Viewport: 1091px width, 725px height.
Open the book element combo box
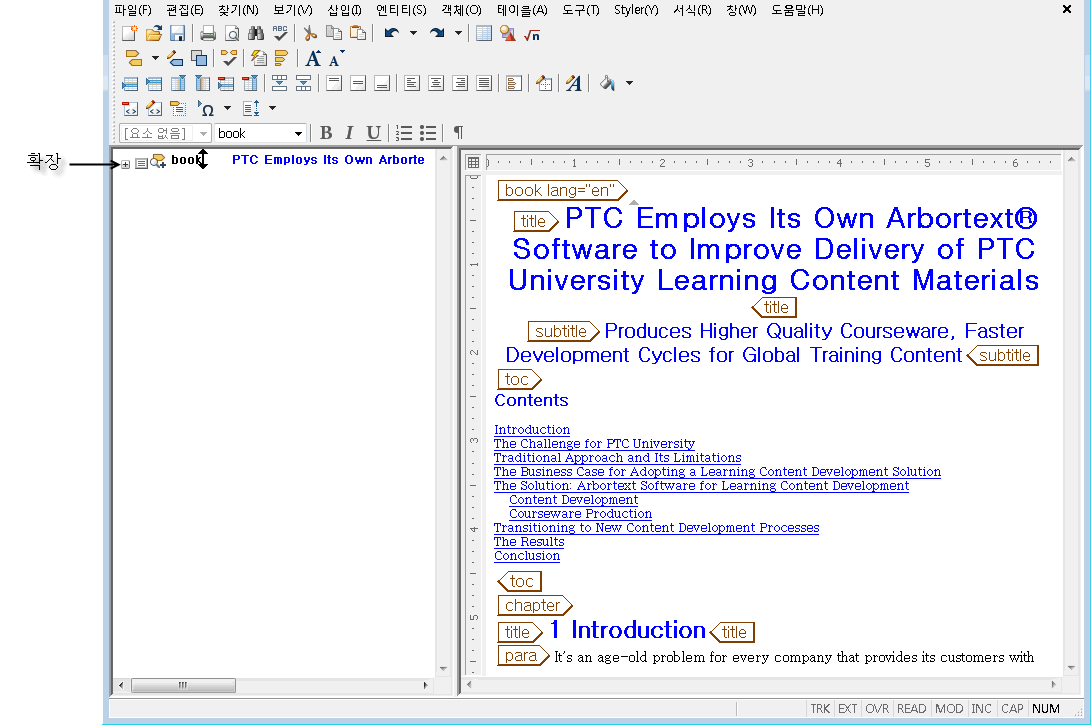tap(260, 134)
